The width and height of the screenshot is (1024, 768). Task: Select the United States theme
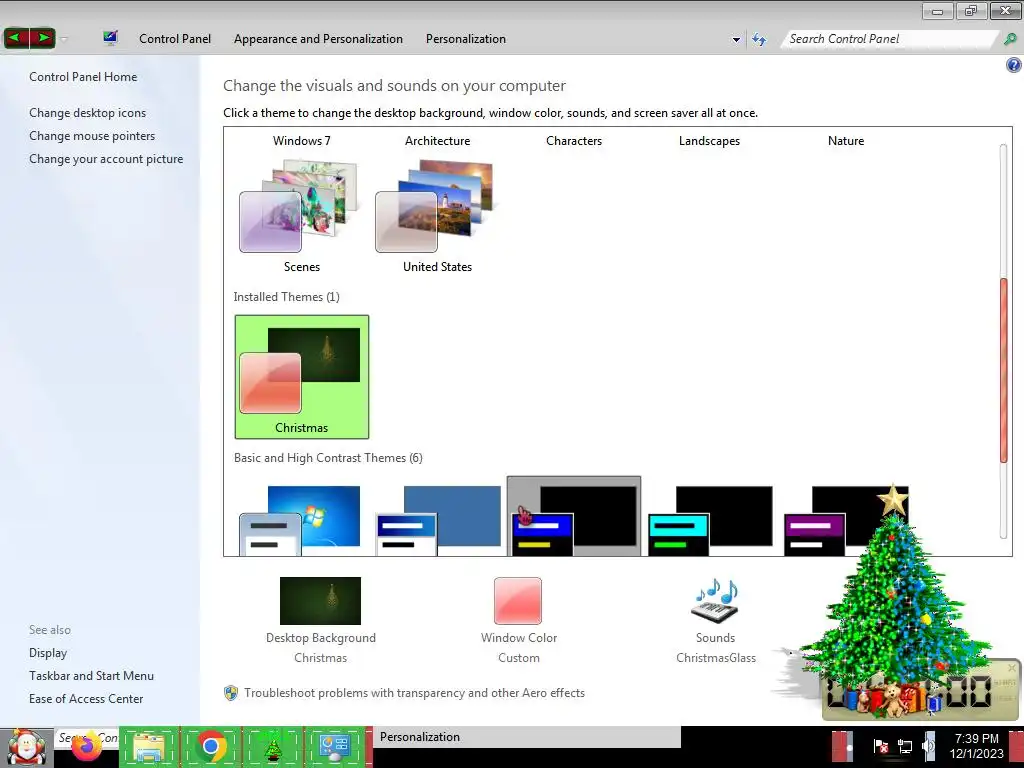click(438, 216)
